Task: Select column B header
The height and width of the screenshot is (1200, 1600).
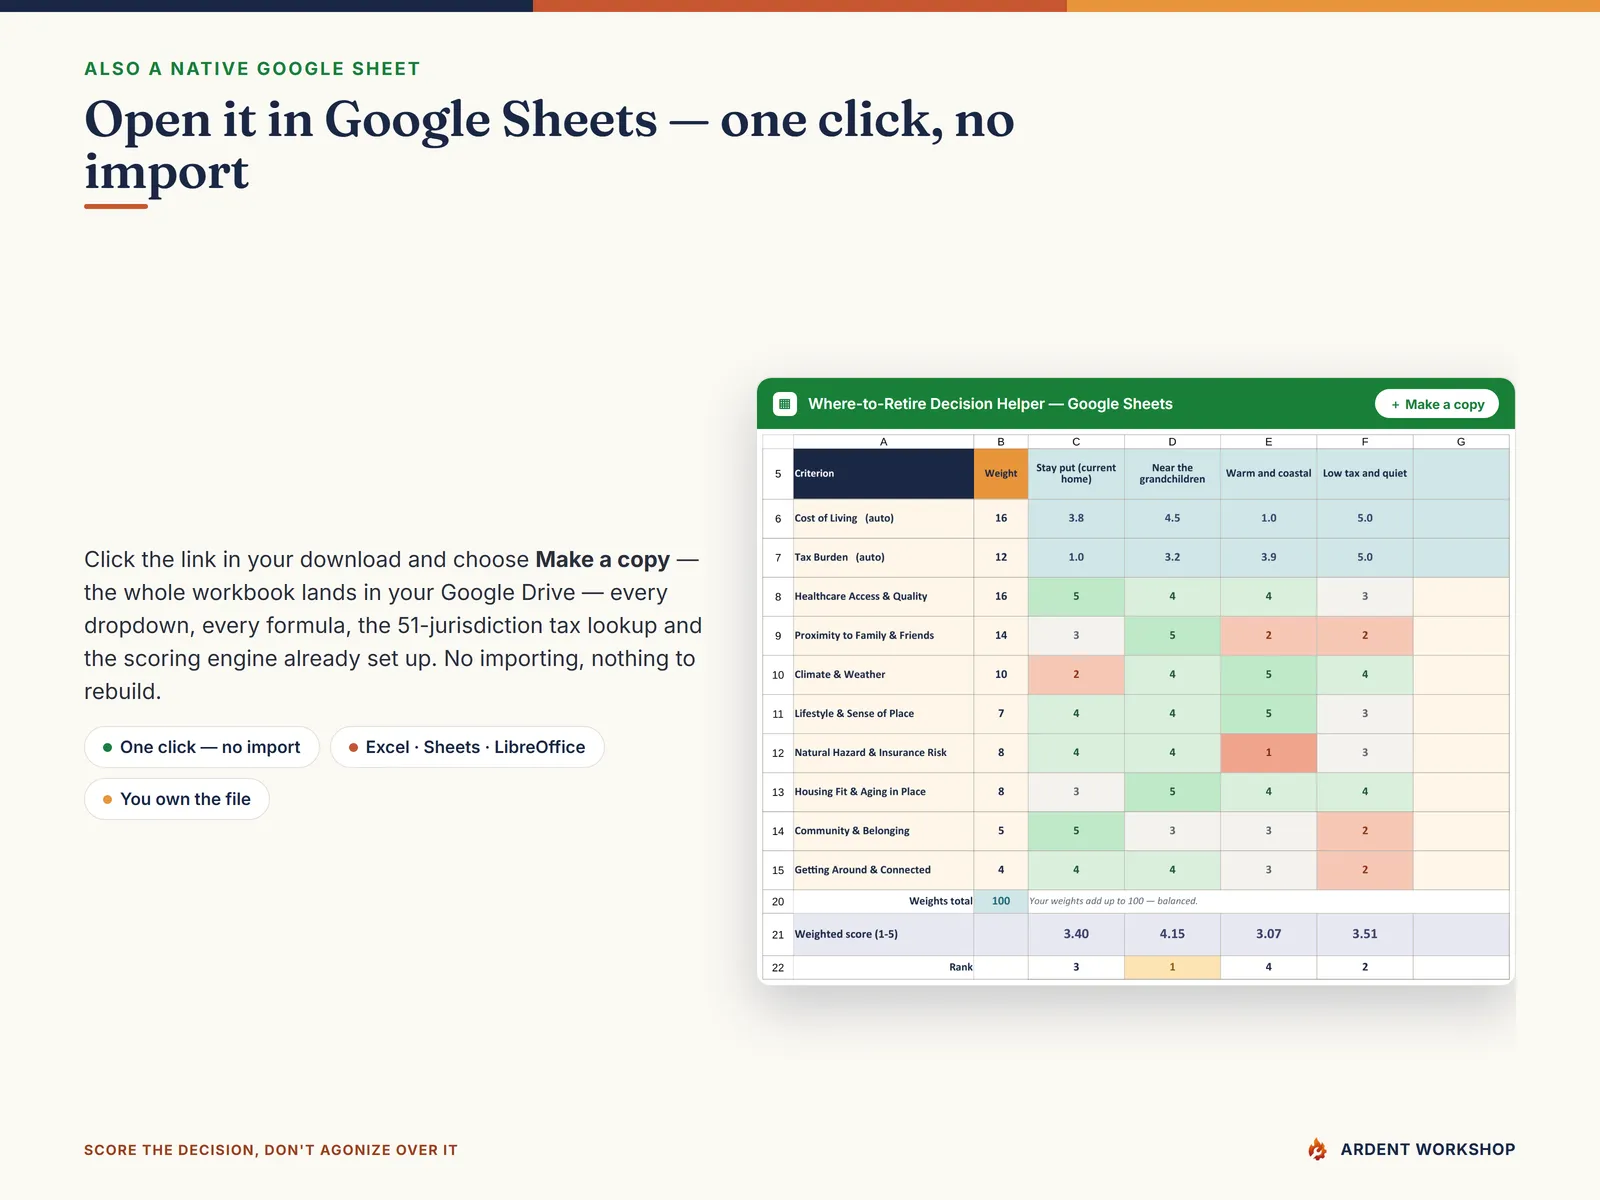Action: point(1001,442)
